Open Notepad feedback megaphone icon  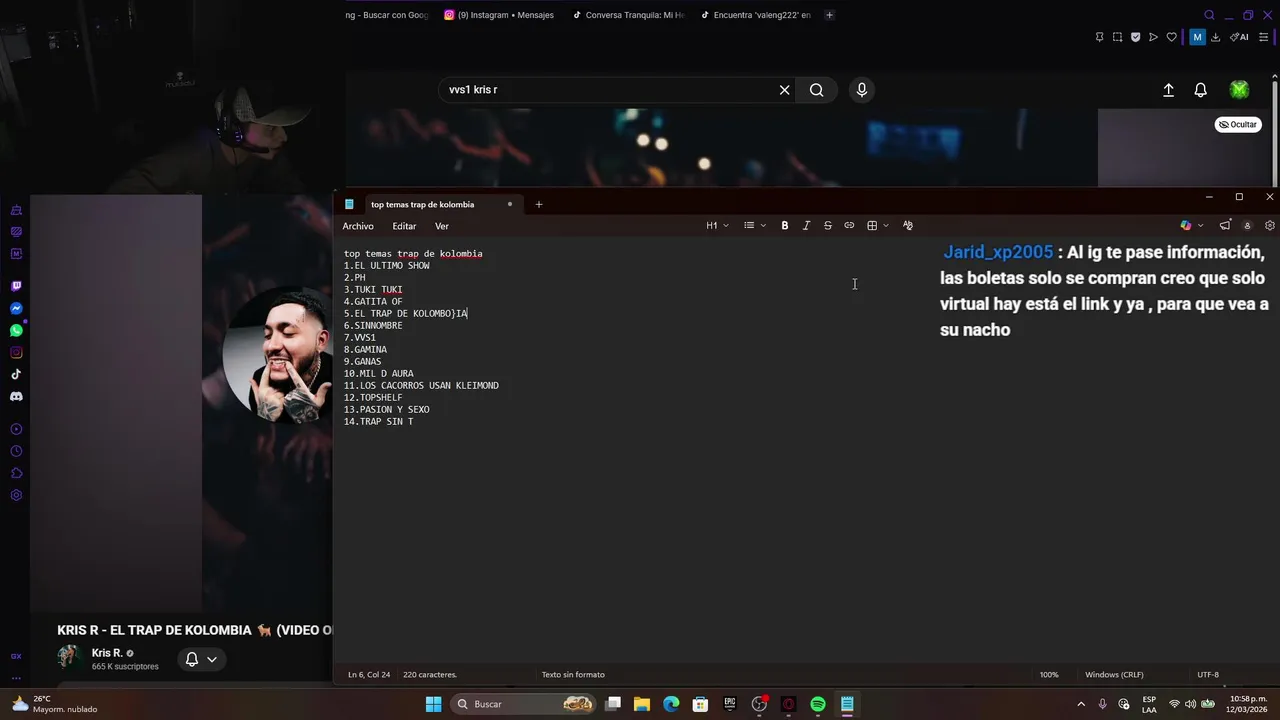(x=1225, y=226)
